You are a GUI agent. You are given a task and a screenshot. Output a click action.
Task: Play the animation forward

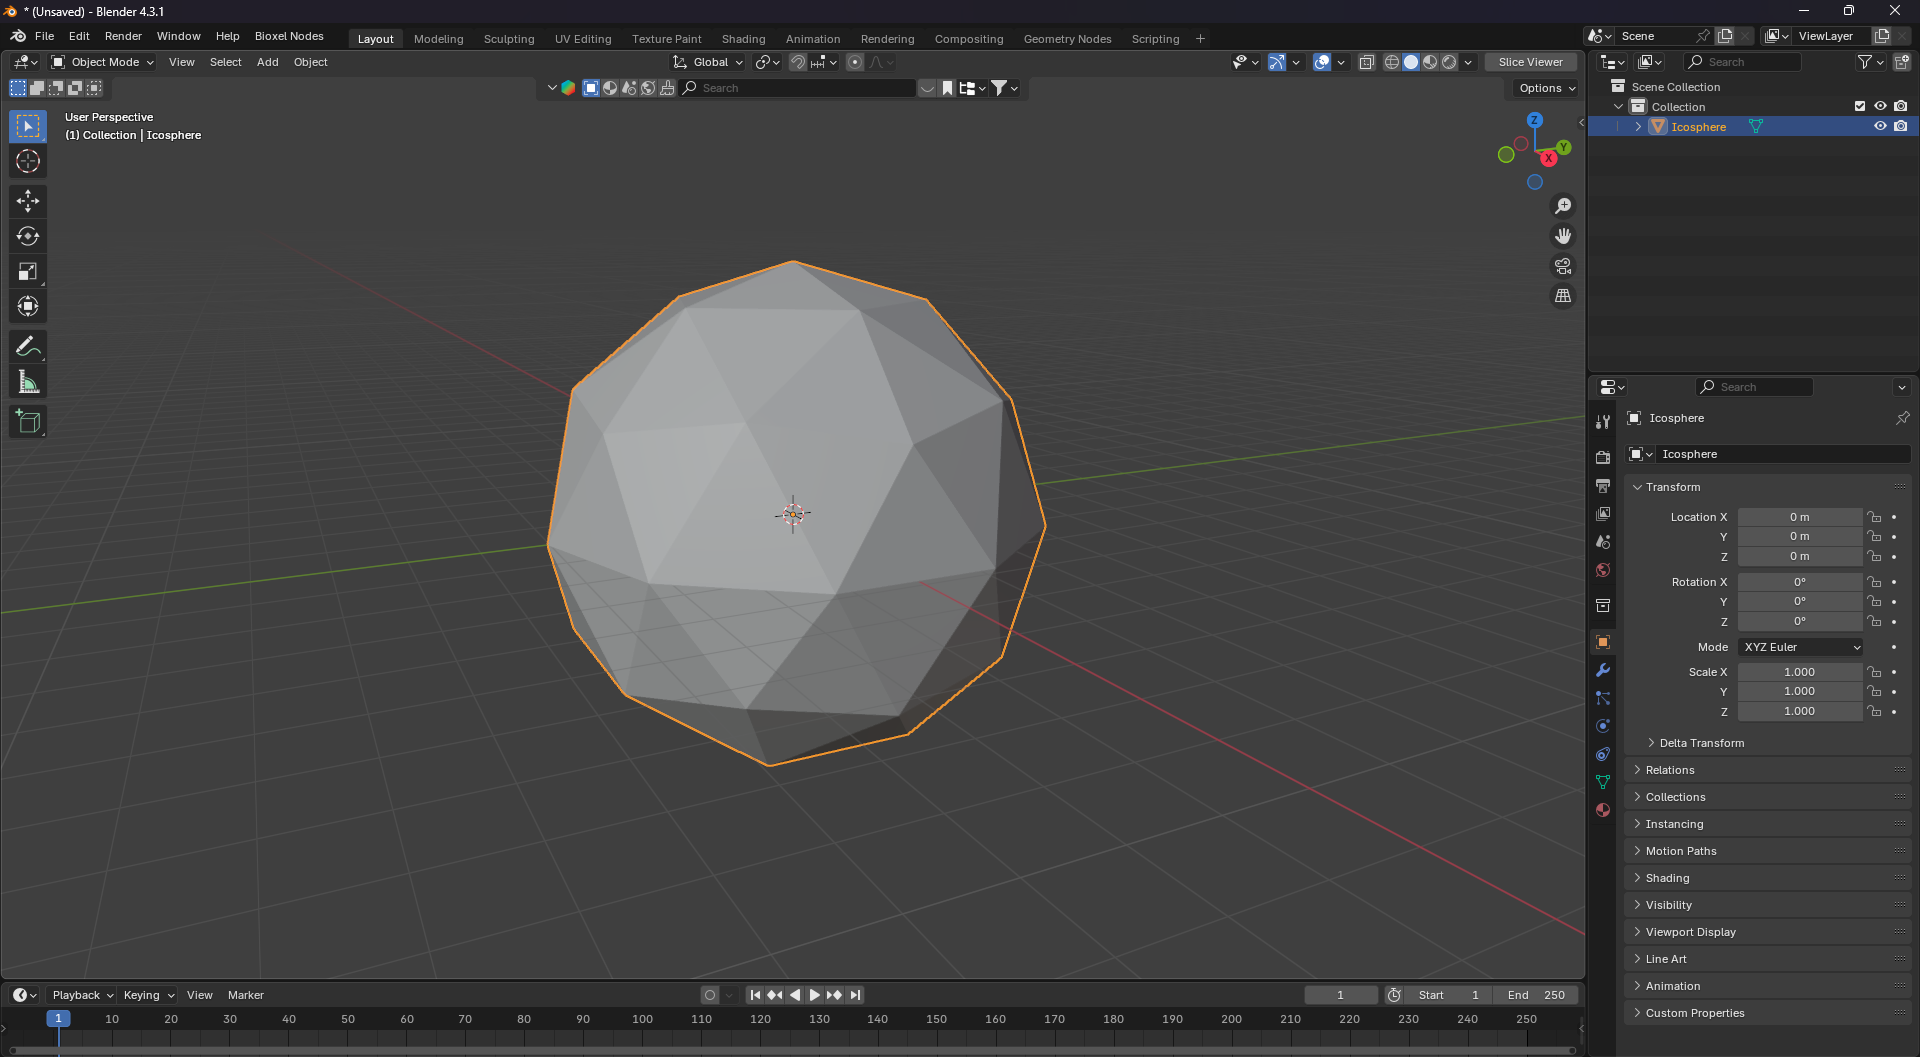tap(814, 995)
